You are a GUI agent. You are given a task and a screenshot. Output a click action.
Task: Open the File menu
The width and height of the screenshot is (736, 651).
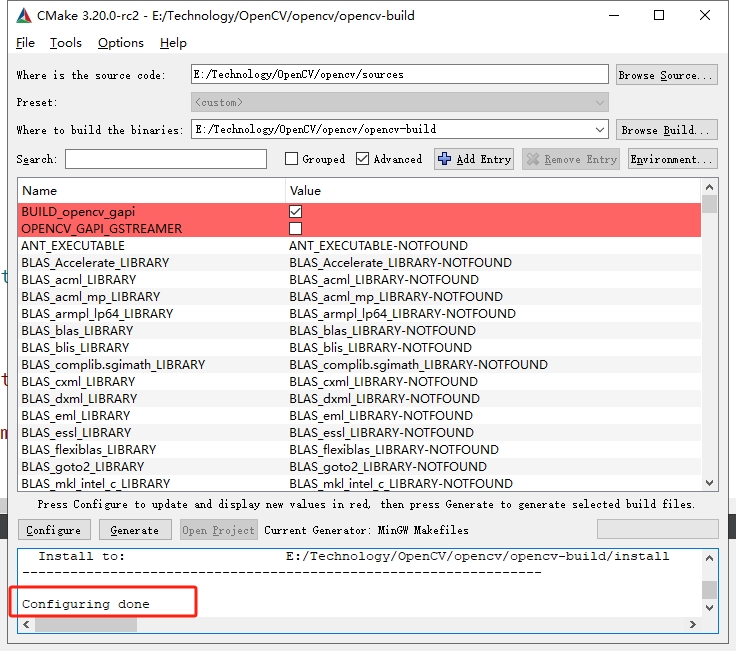tap(25, 43)
